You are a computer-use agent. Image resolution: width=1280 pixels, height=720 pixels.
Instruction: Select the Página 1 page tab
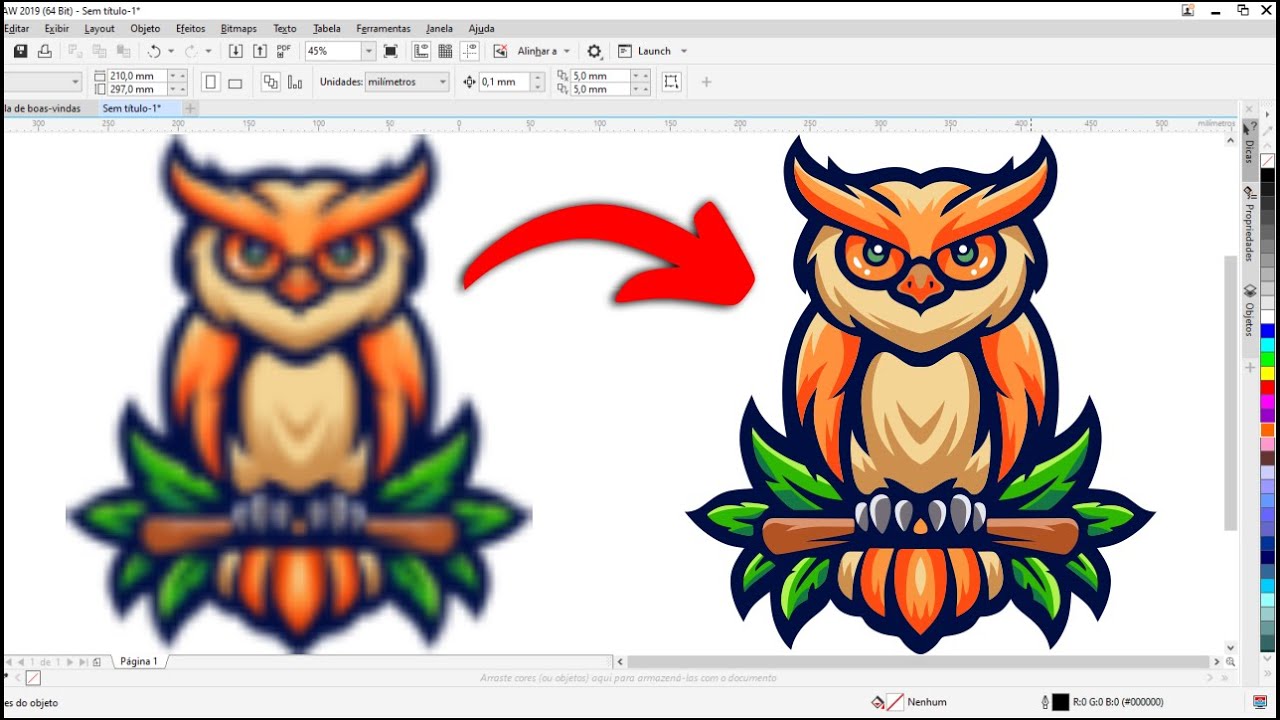[x=139, y=661]
